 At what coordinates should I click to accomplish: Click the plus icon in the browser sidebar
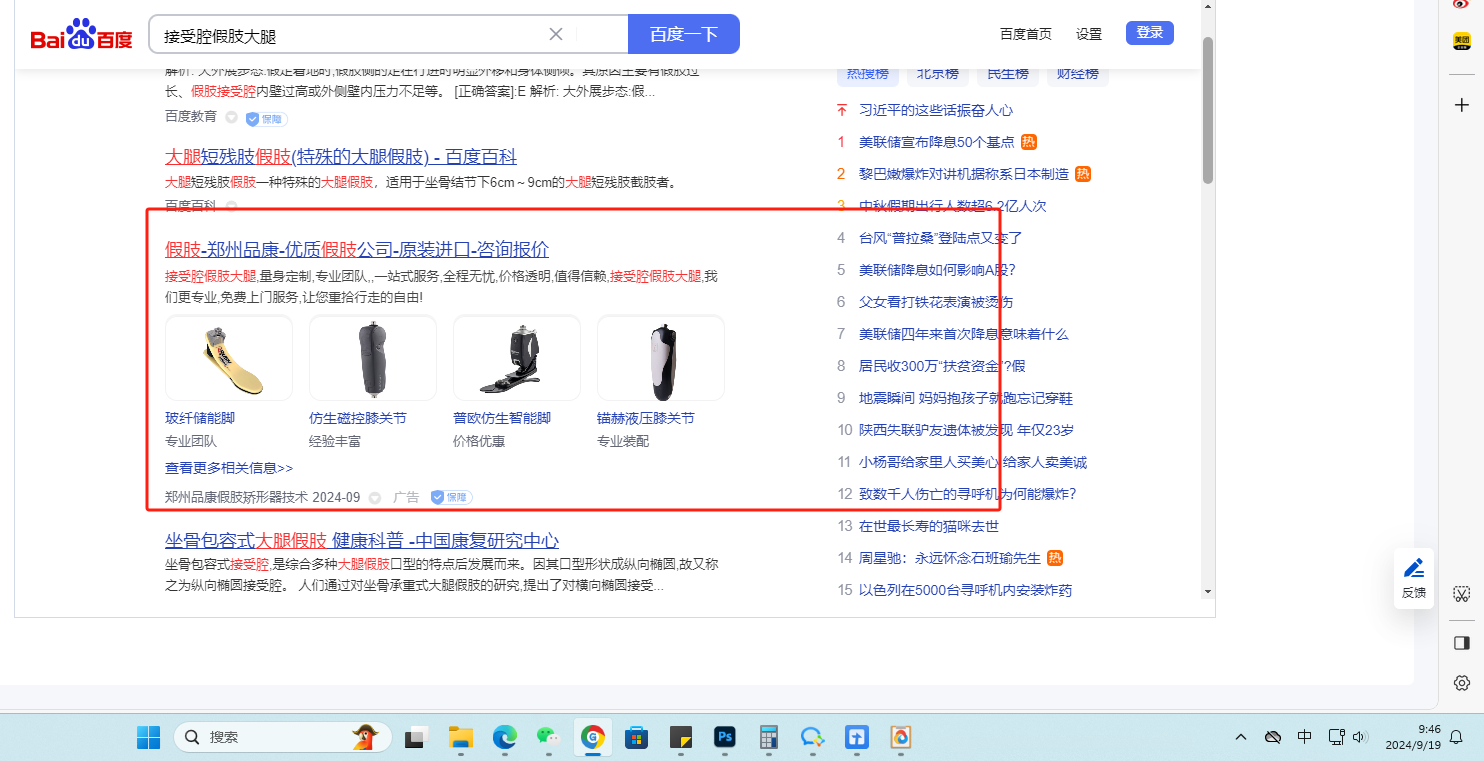click(1461, 105)
